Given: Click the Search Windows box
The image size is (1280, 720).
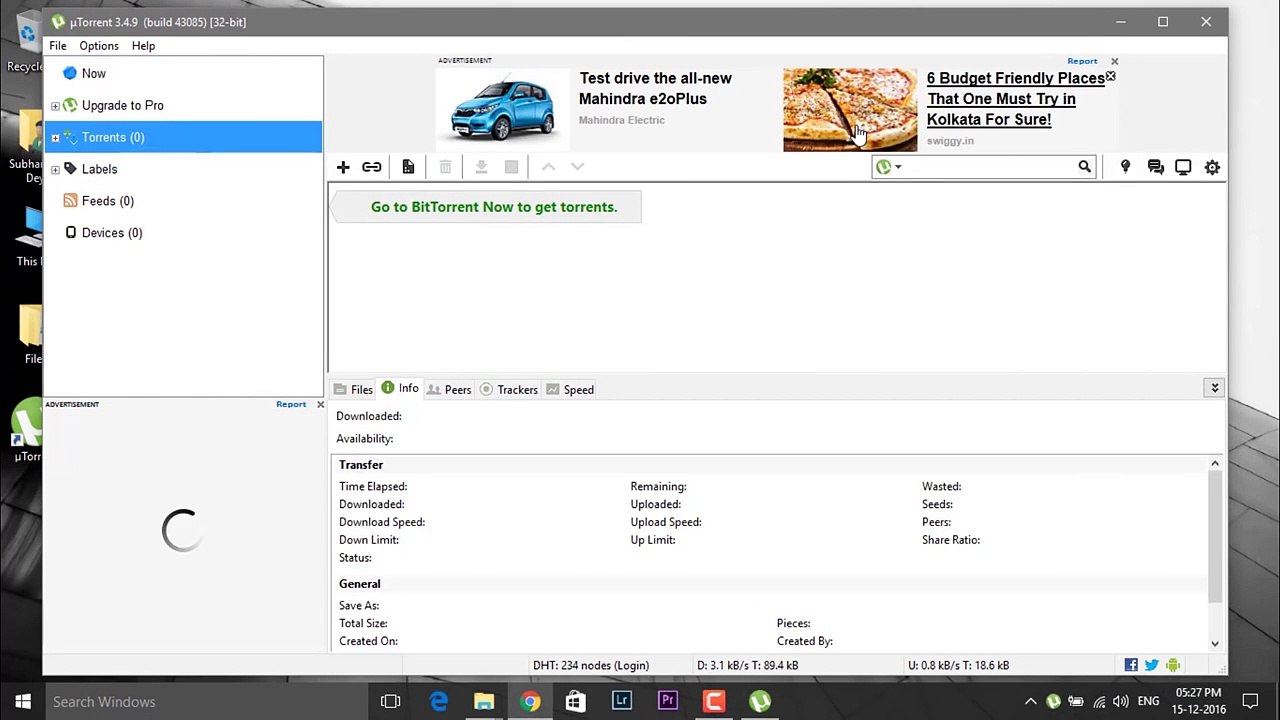Looking at the screenshot, I should 206,702.
